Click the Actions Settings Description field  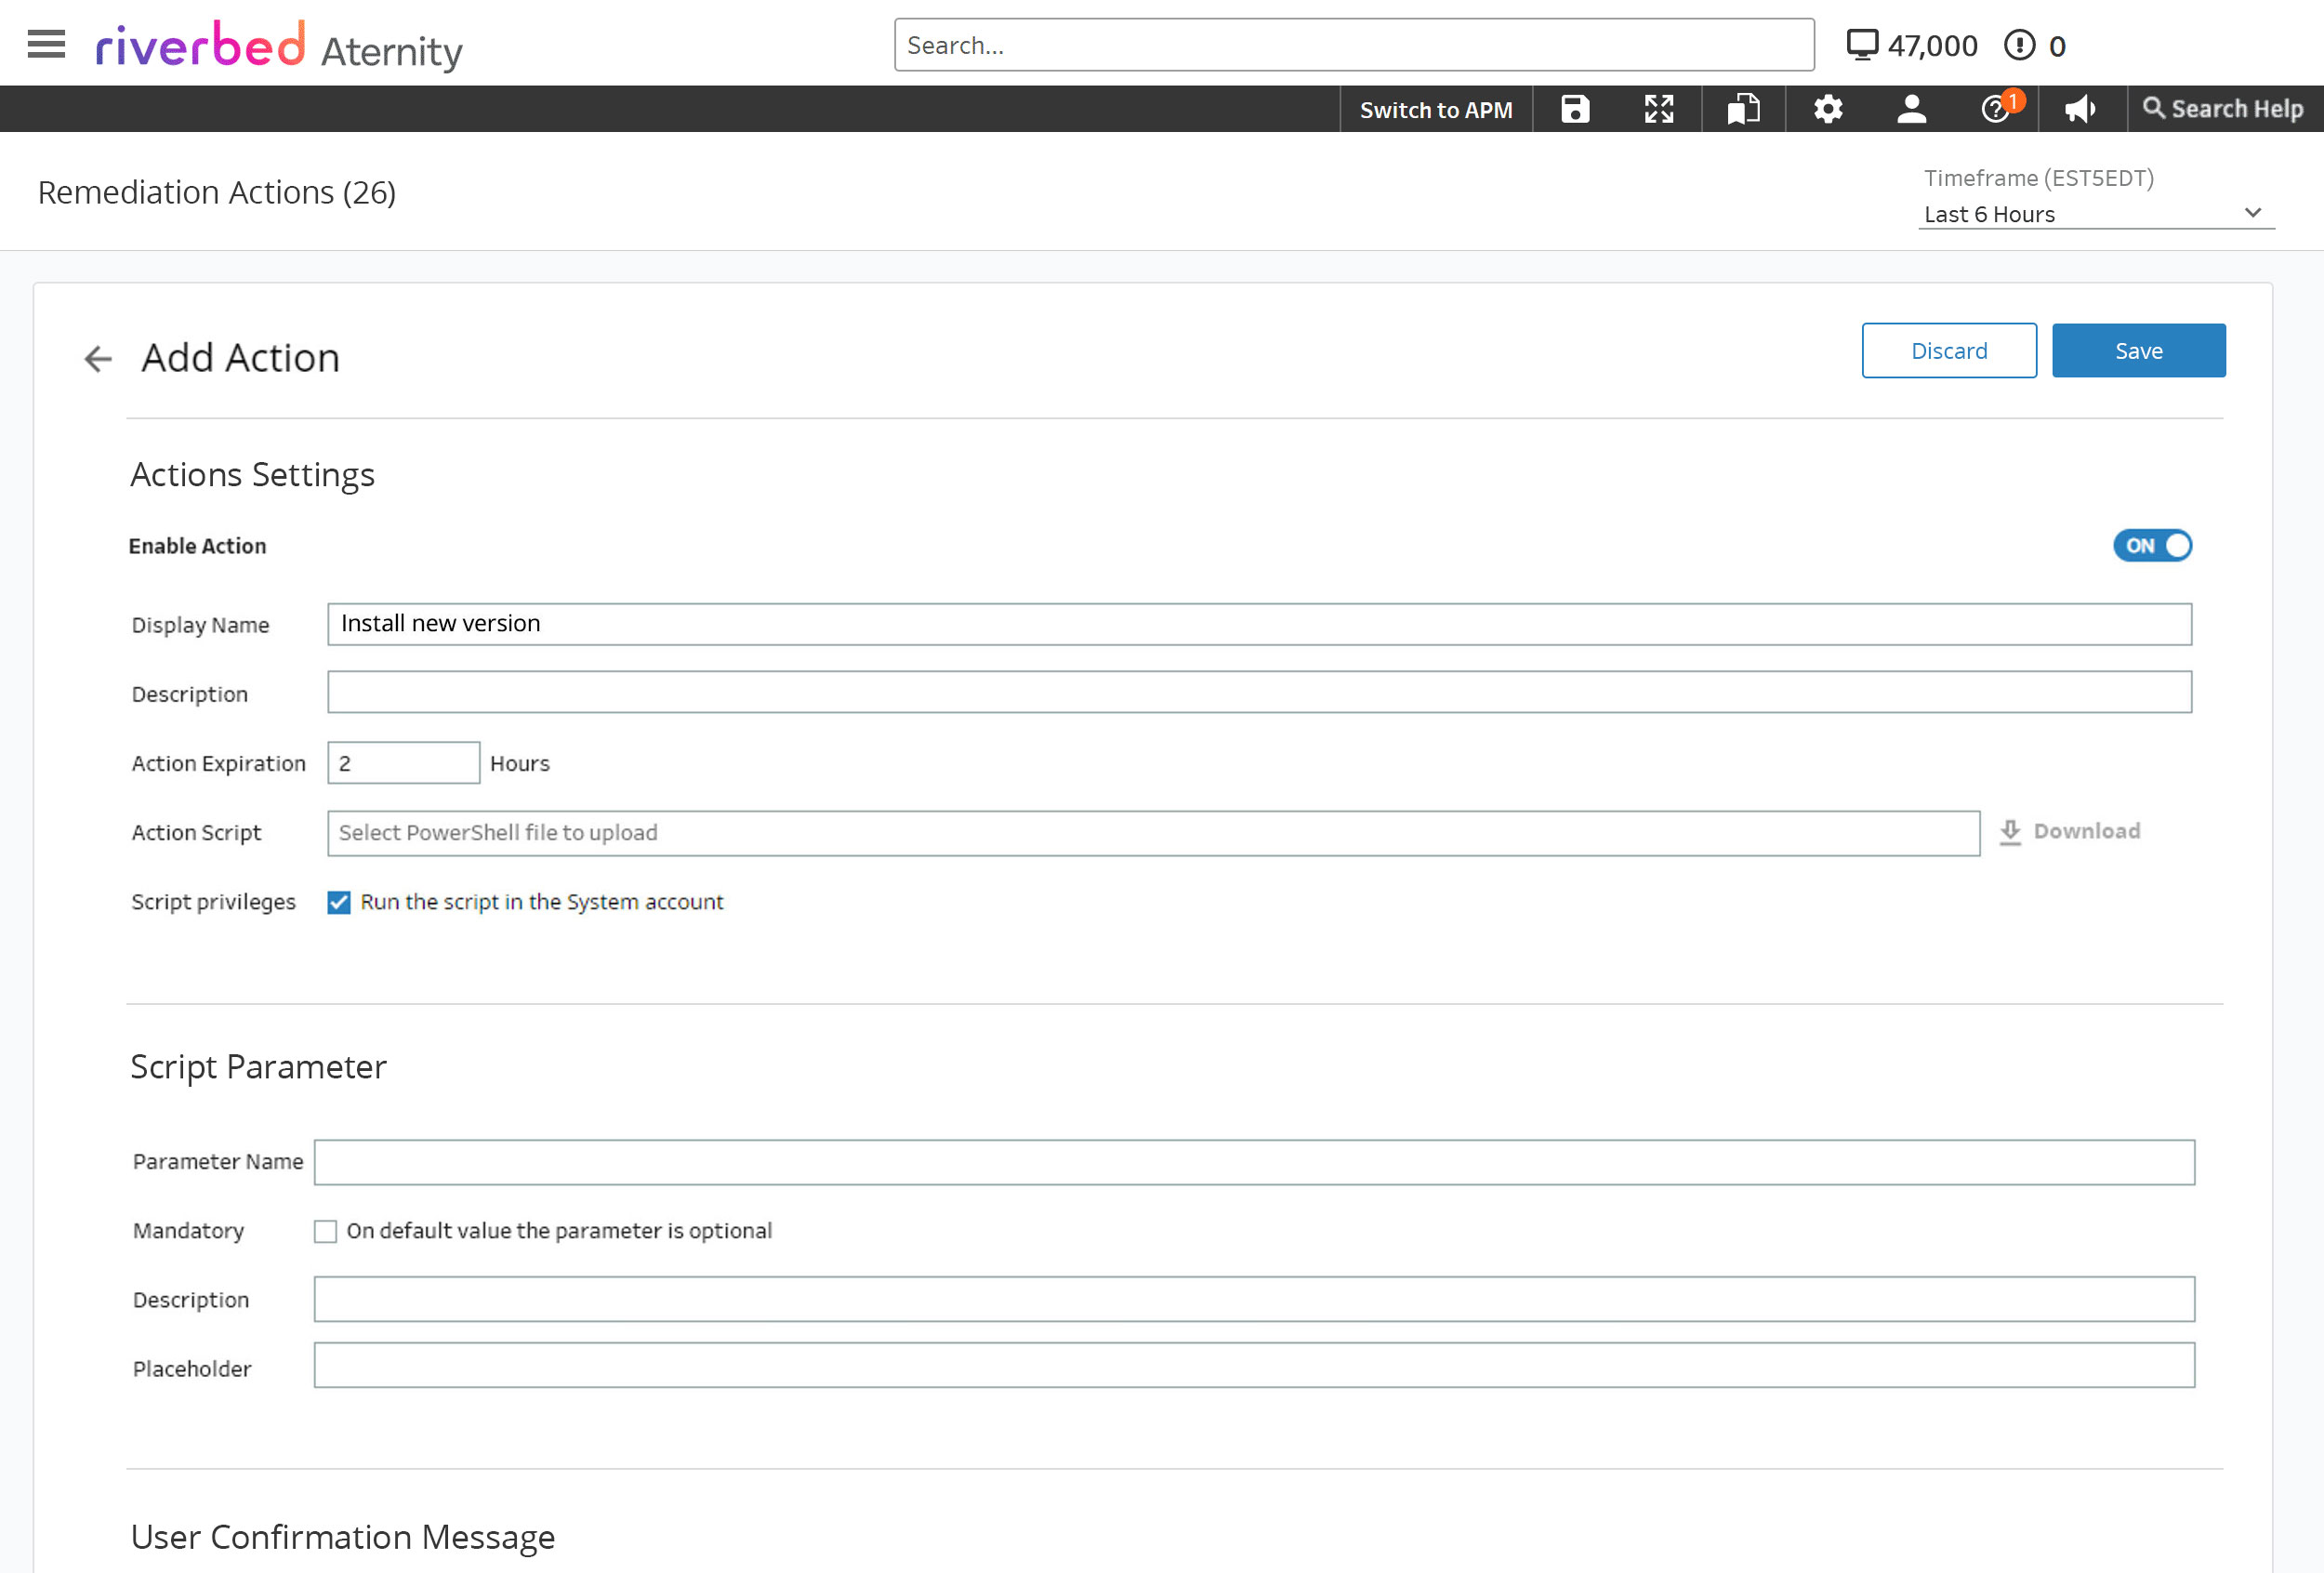[x=1259, y=692]
